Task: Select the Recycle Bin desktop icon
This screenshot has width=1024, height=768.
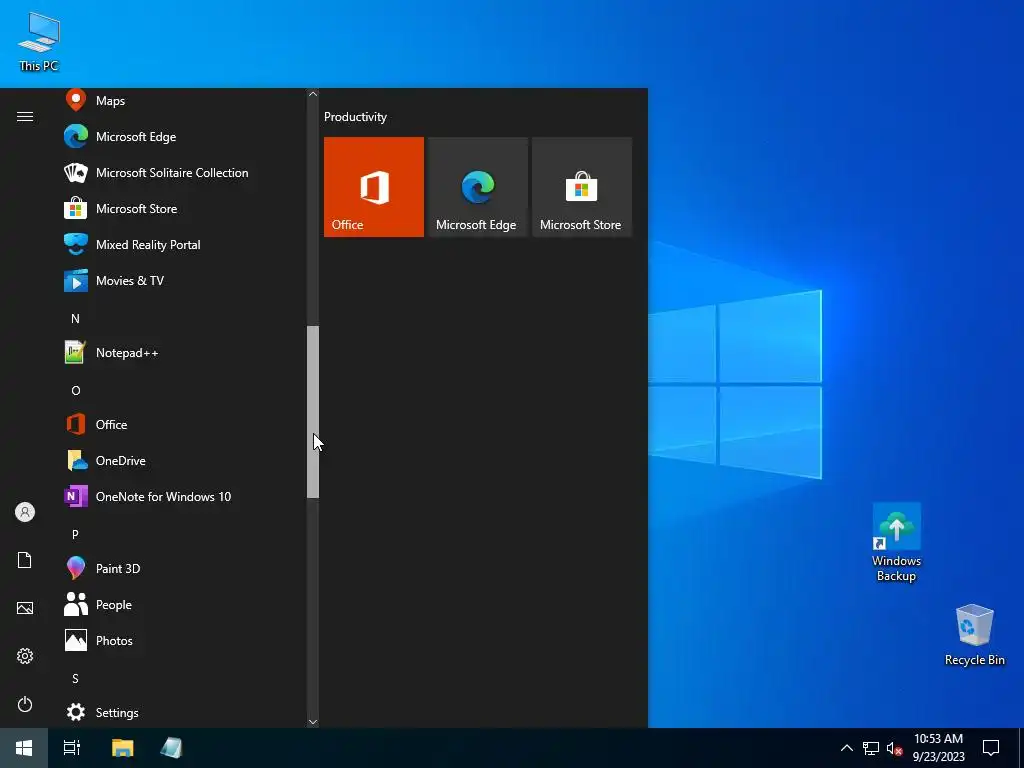Action: point(974,635)
